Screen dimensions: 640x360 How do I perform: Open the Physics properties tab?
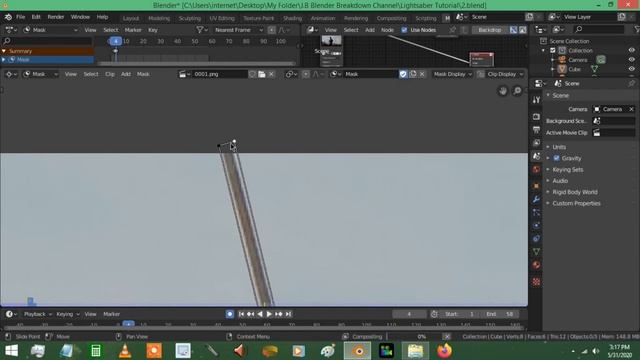[x=536, y=225]
